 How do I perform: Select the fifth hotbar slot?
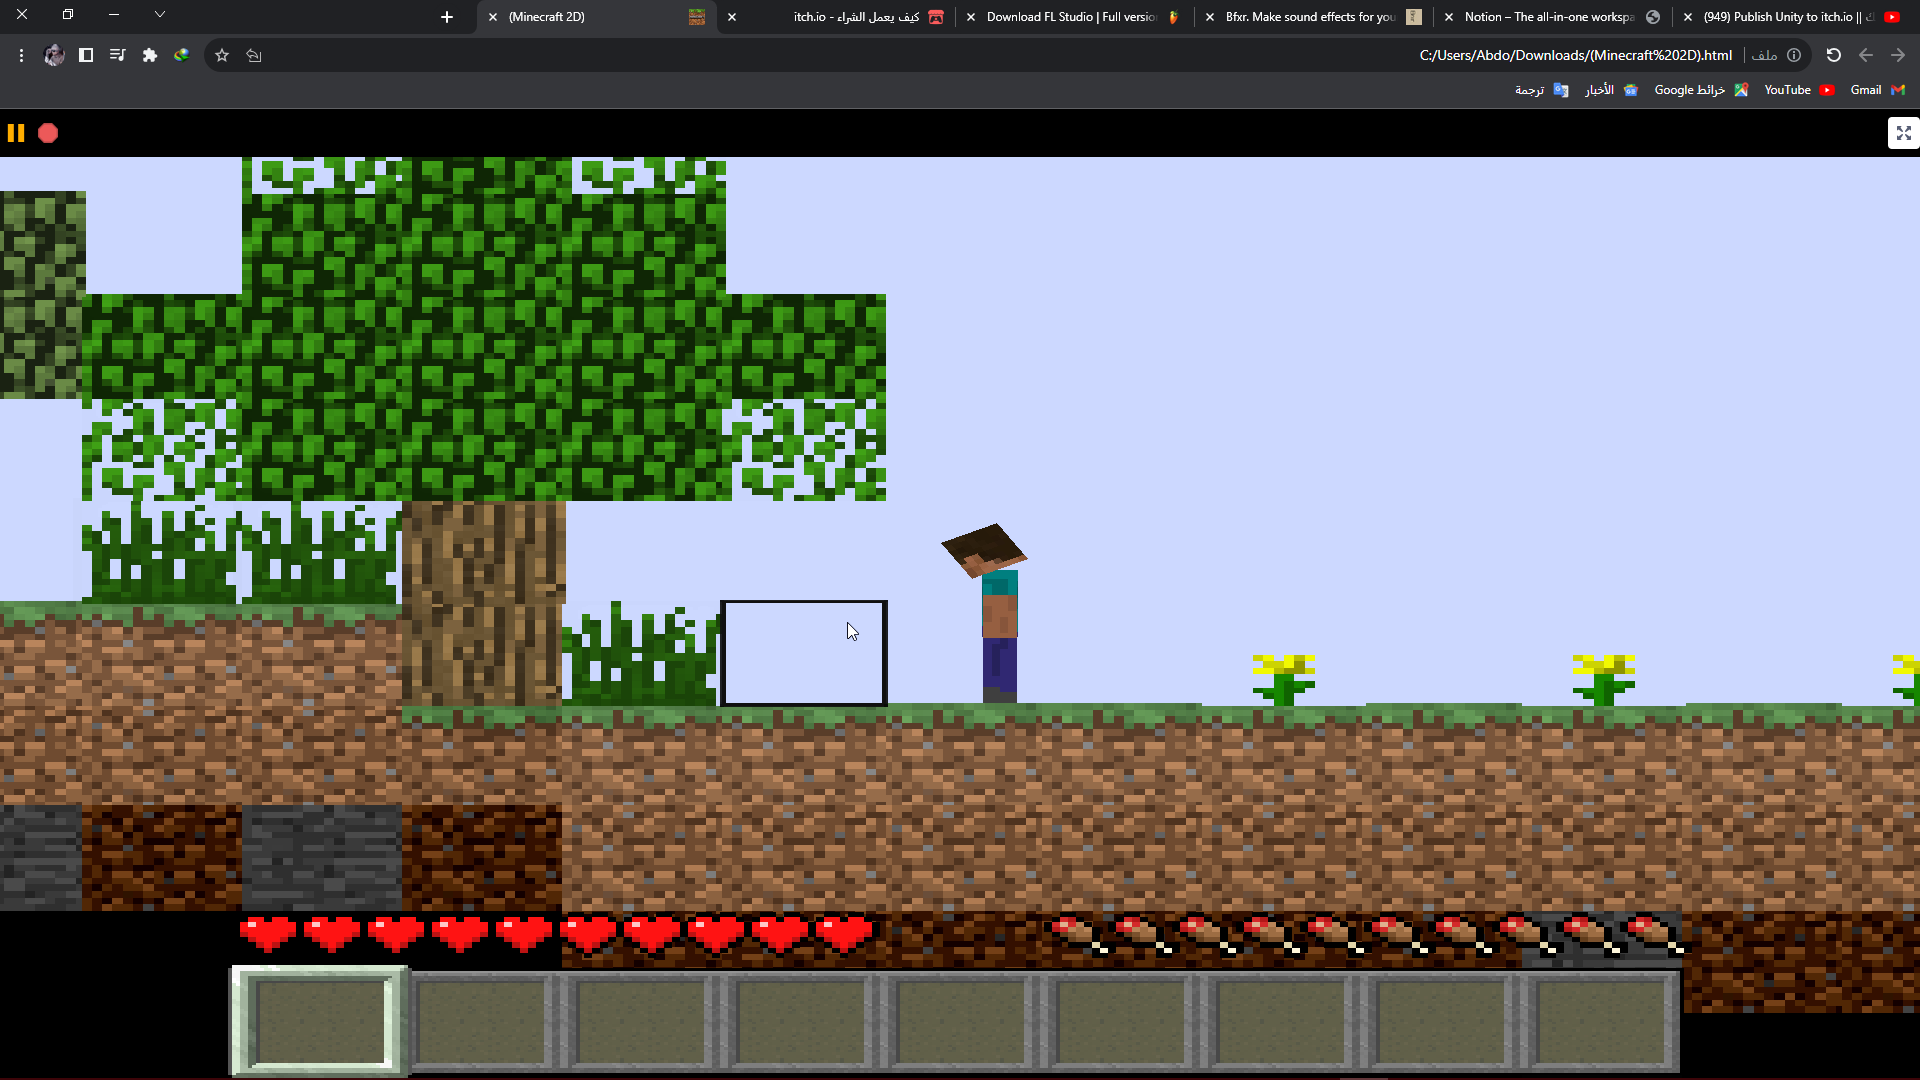pyautogui.click(x=961, y=1021)
